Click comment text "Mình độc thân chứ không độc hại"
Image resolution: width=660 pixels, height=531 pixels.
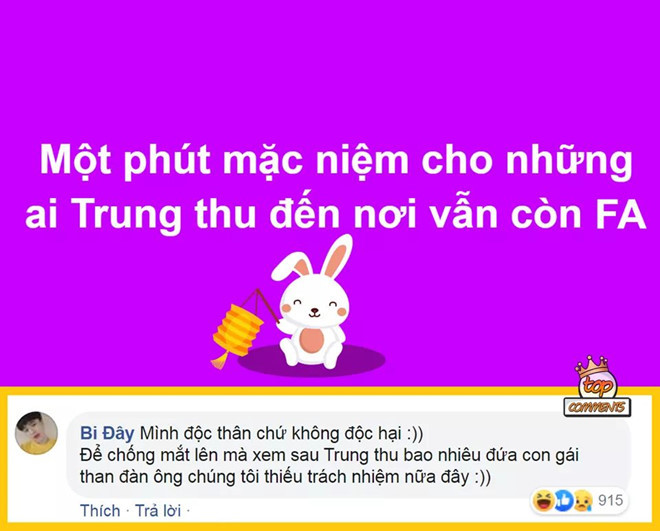point(270,433)
